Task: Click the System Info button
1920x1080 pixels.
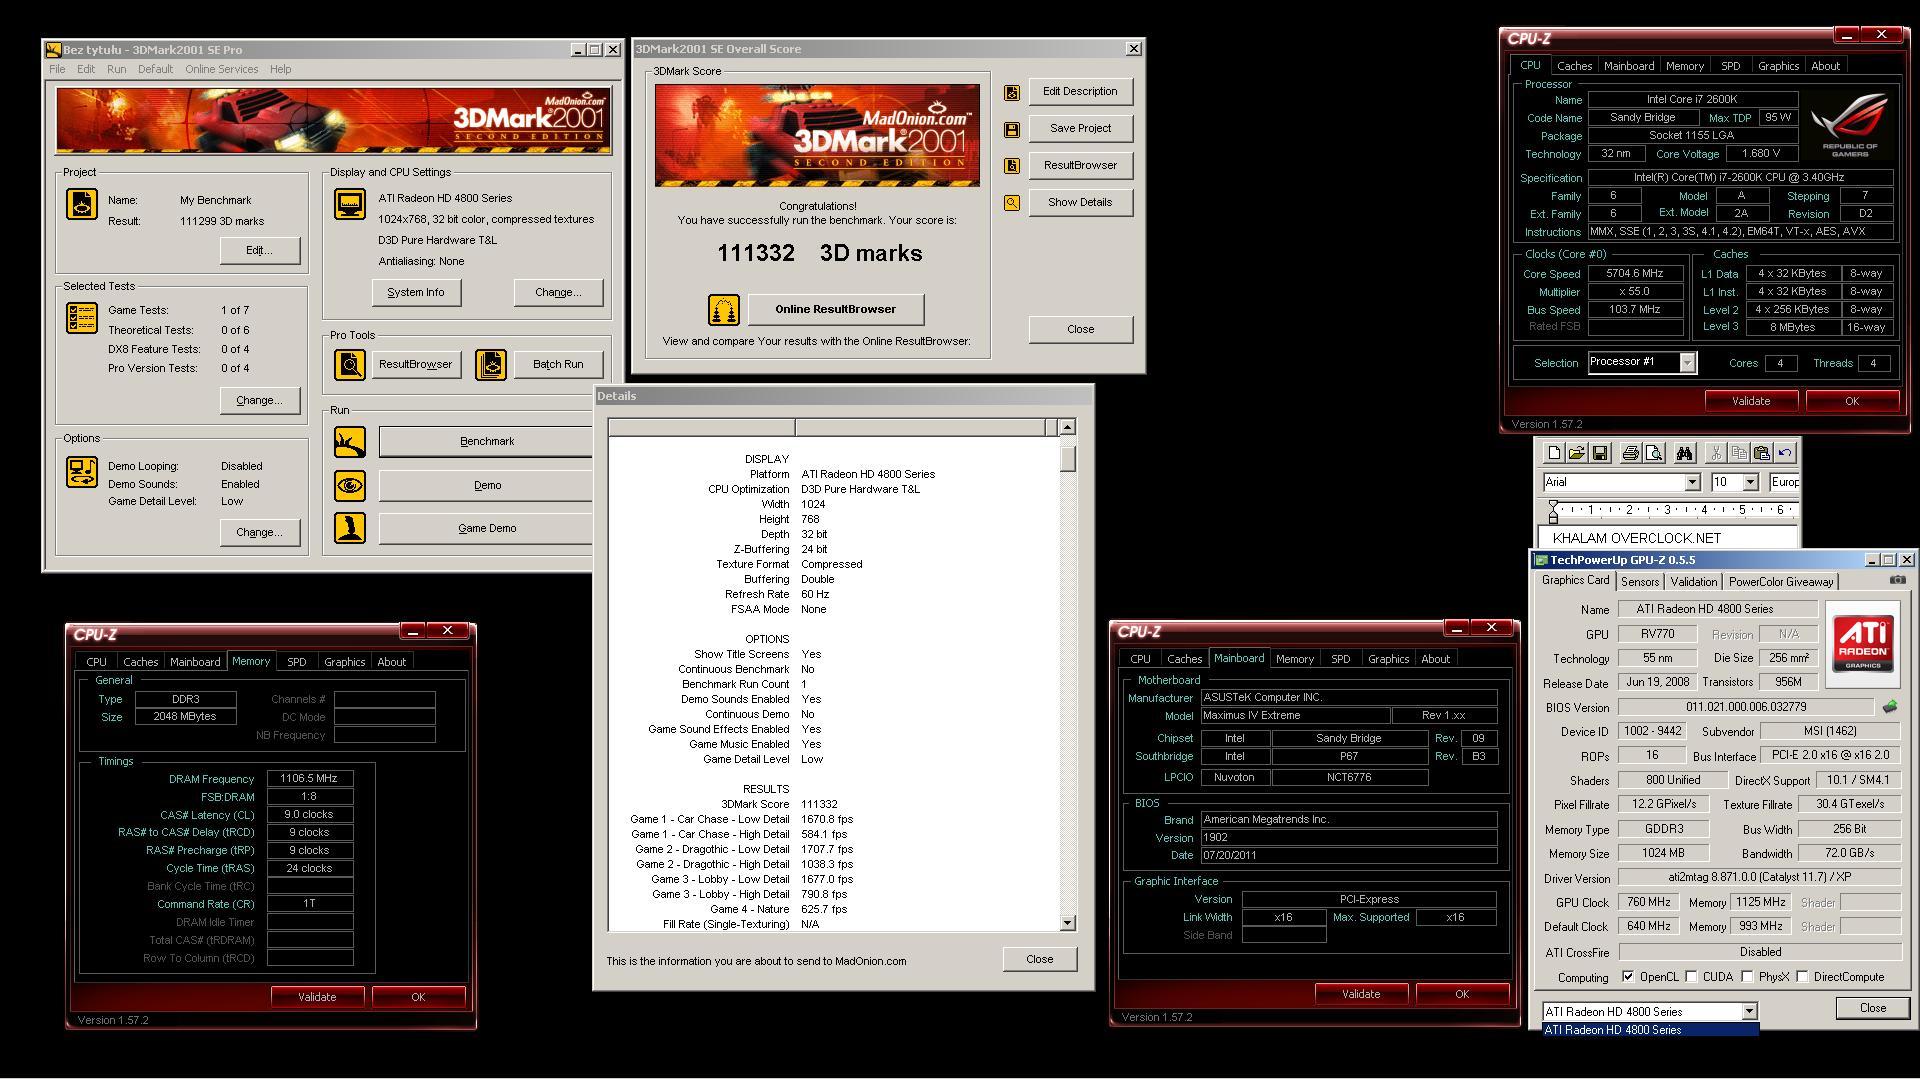Action: point(416,293)
